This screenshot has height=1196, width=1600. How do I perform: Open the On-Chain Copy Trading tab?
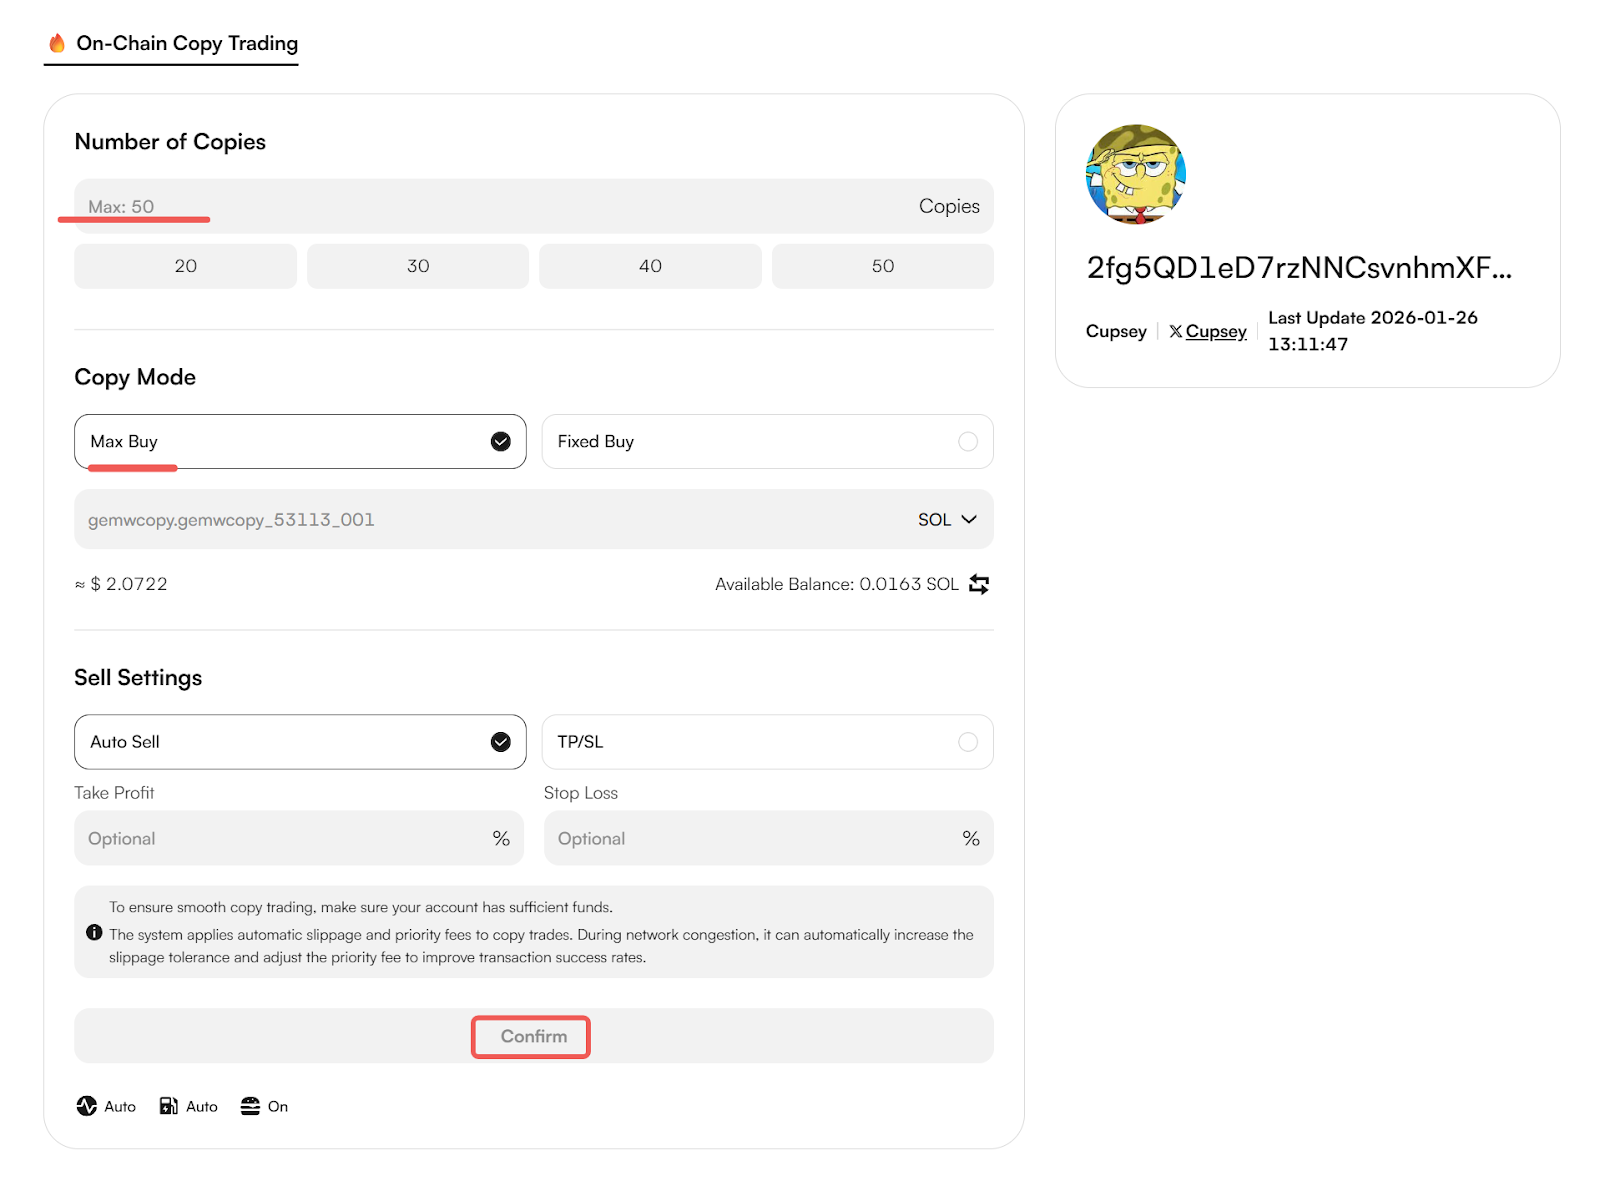click(186, 43)
